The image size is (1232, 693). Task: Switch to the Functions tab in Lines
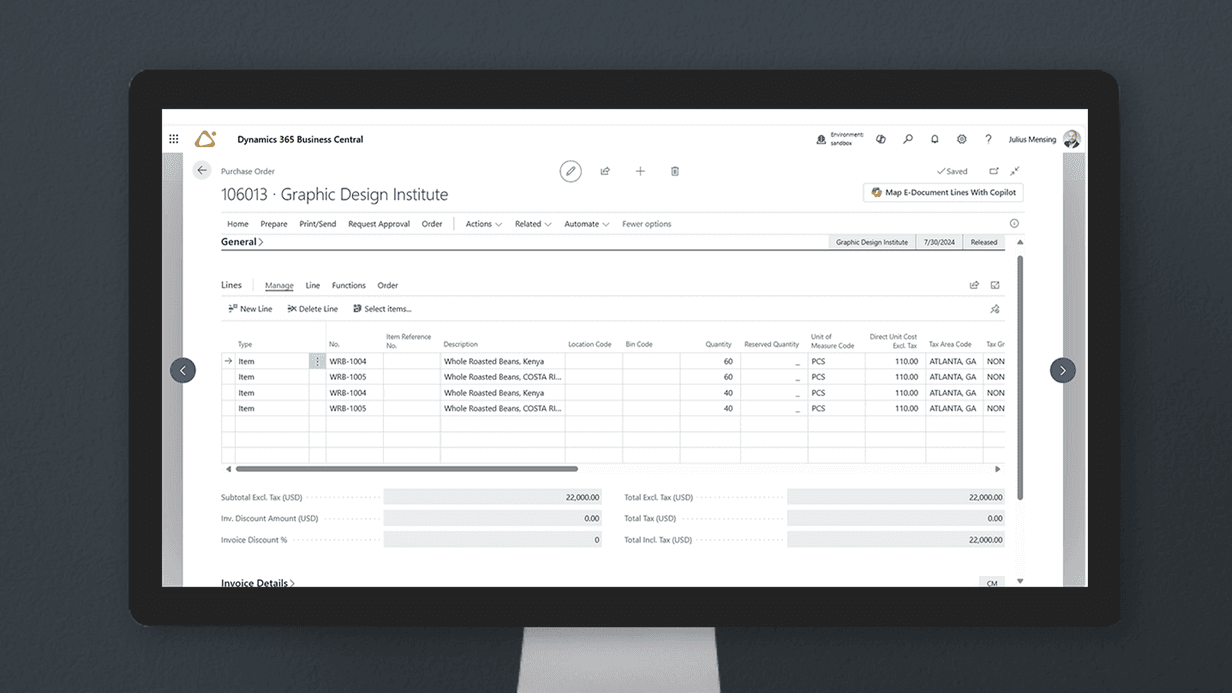point(348,286)
